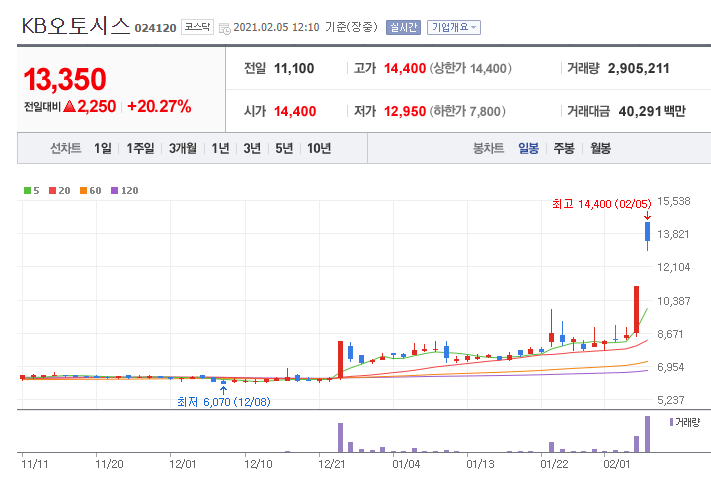
Task: Click the 02/01 date axis label
Action: 616,464
